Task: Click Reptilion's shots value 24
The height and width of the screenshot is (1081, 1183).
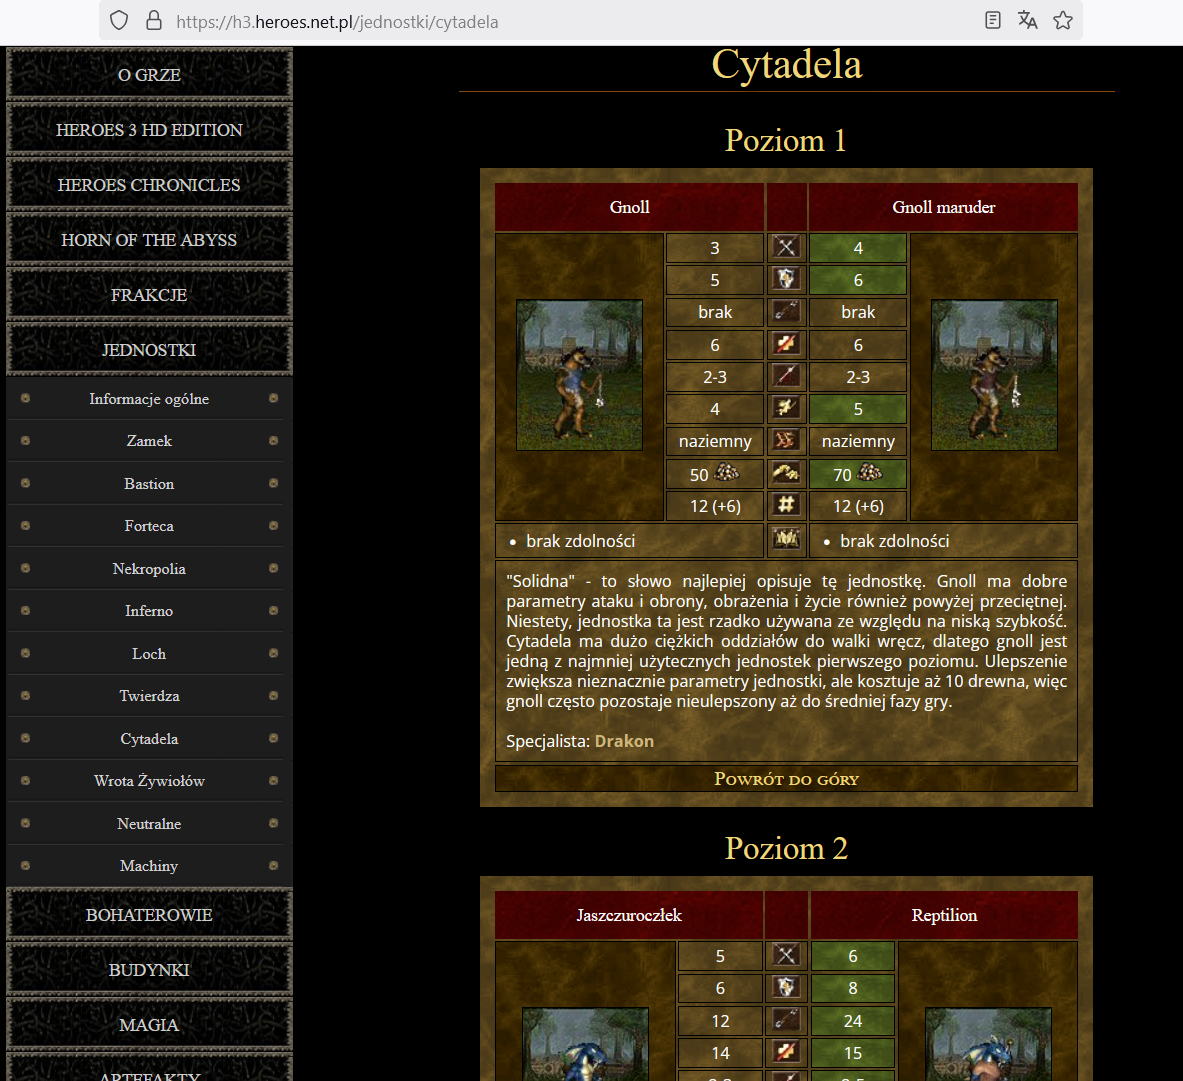Action: (x=853, y=1021)
